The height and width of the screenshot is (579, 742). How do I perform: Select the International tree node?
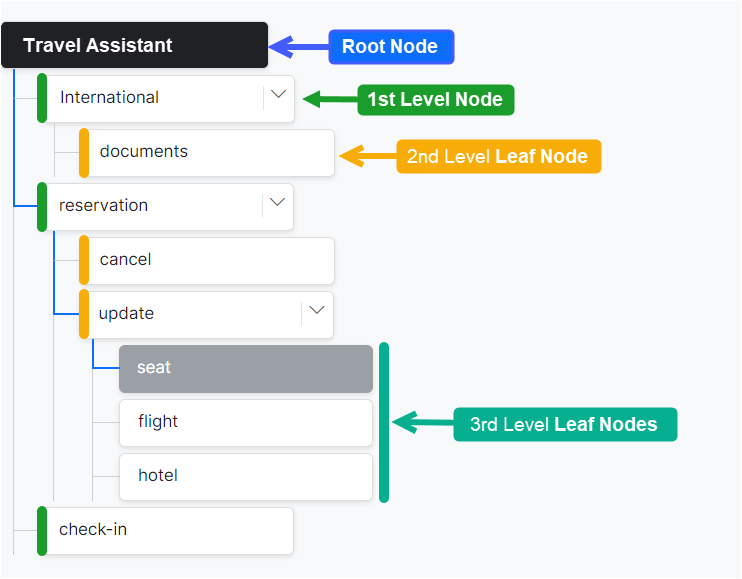[x=150, y=98]
